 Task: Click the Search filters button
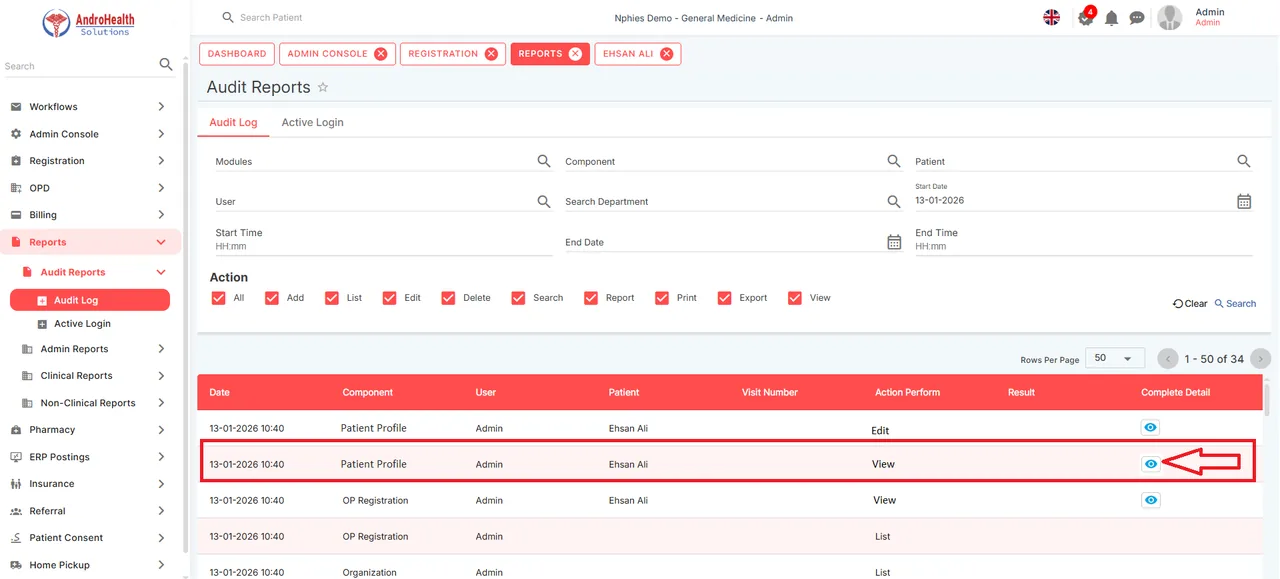[x=1235, y=304]
